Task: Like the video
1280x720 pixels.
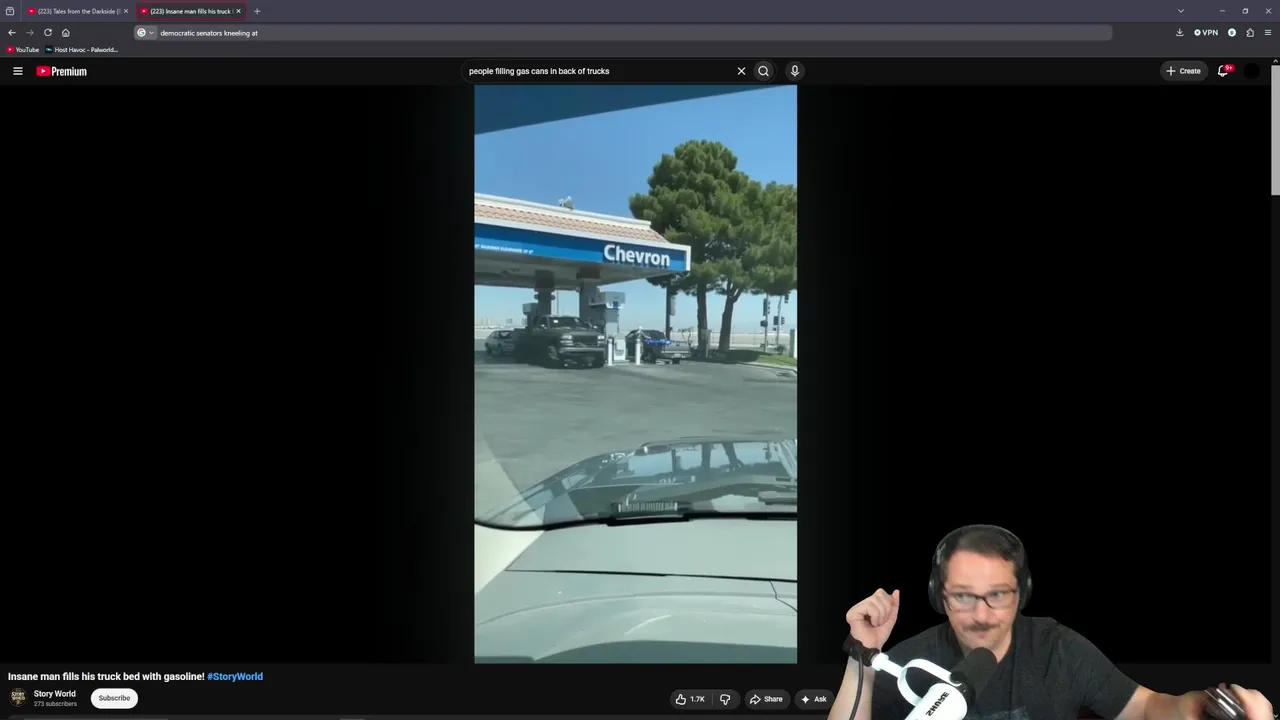Action: click(690, 699)
